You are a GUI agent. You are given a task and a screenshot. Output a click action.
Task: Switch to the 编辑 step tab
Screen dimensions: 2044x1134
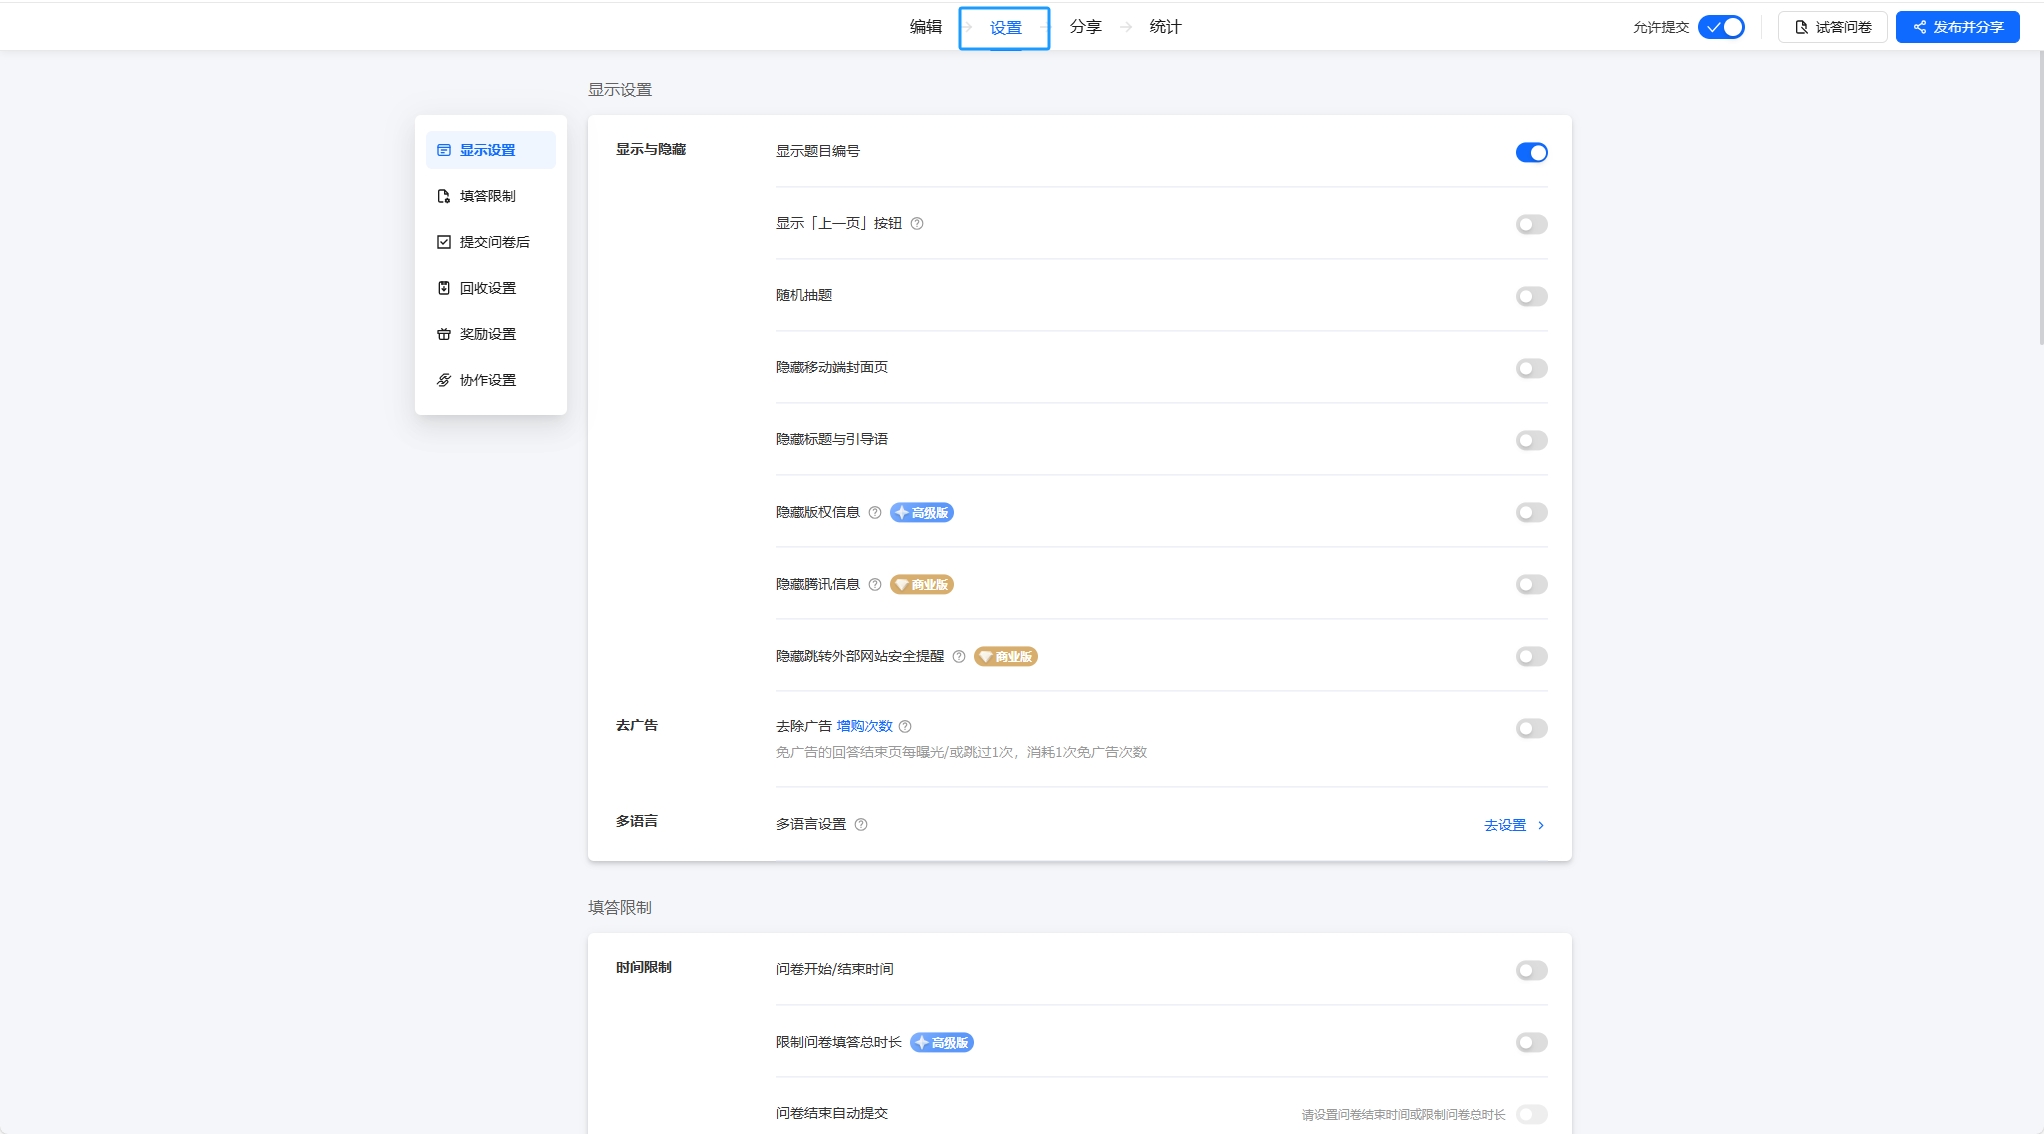(x=925, y=27)
